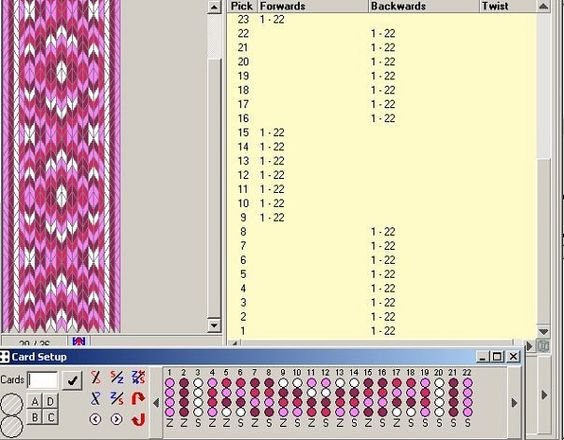Click the red rotate-forward arrow icon
The height and width of the screenshot is (440, 564).
(138, 398)
